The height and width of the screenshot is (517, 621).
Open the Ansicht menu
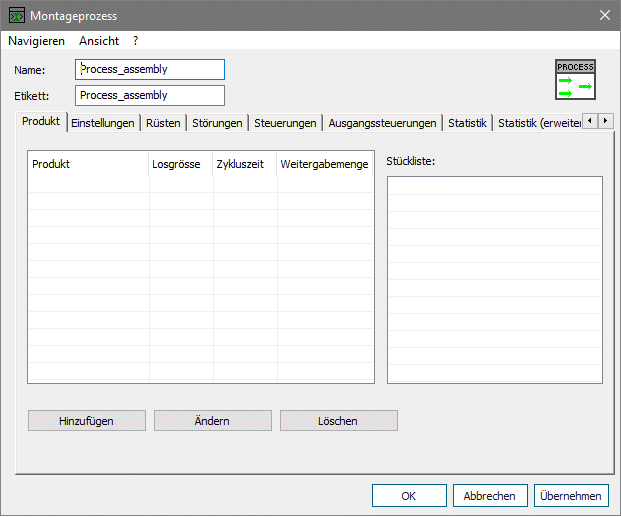click(x=99, y=41)
